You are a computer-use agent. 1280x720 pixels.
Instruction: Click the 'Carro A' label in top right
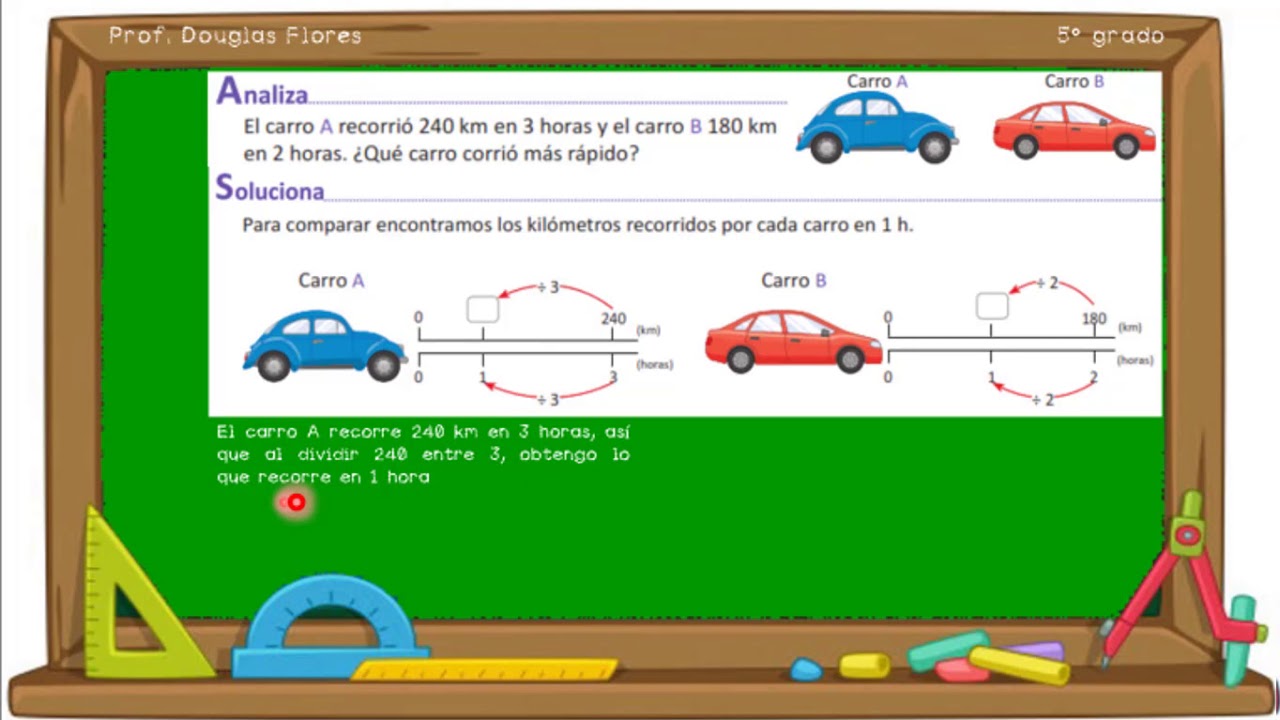pyautogui.click(x=877, y=82)
